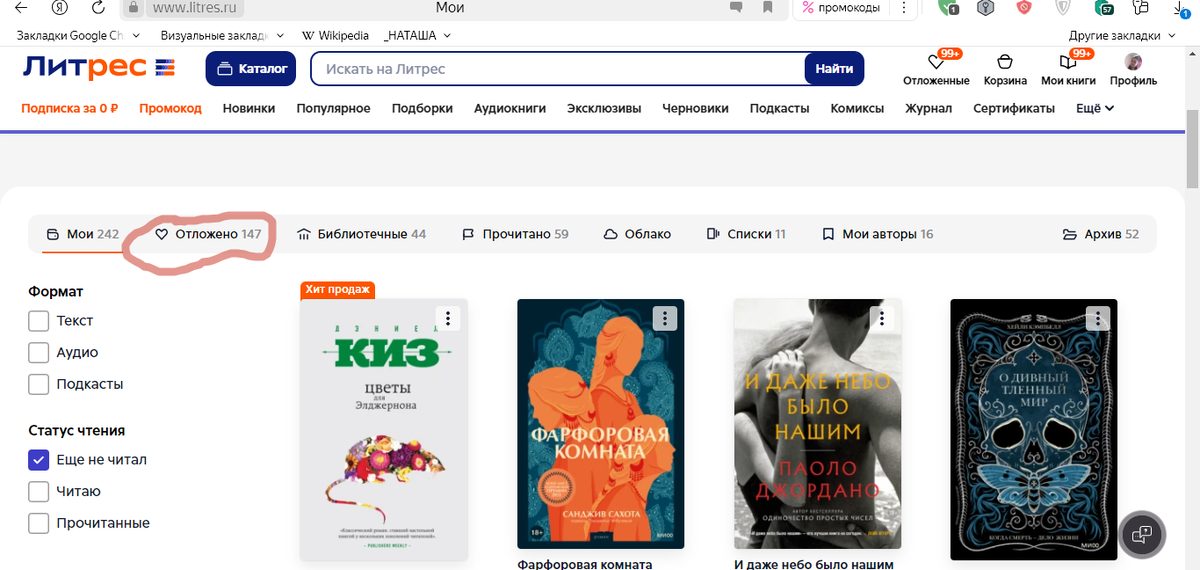Image resolution: width=1200 pixels, height=570 pixels.
Task: Open the Популярное navigation link
Action: (333, 108)
